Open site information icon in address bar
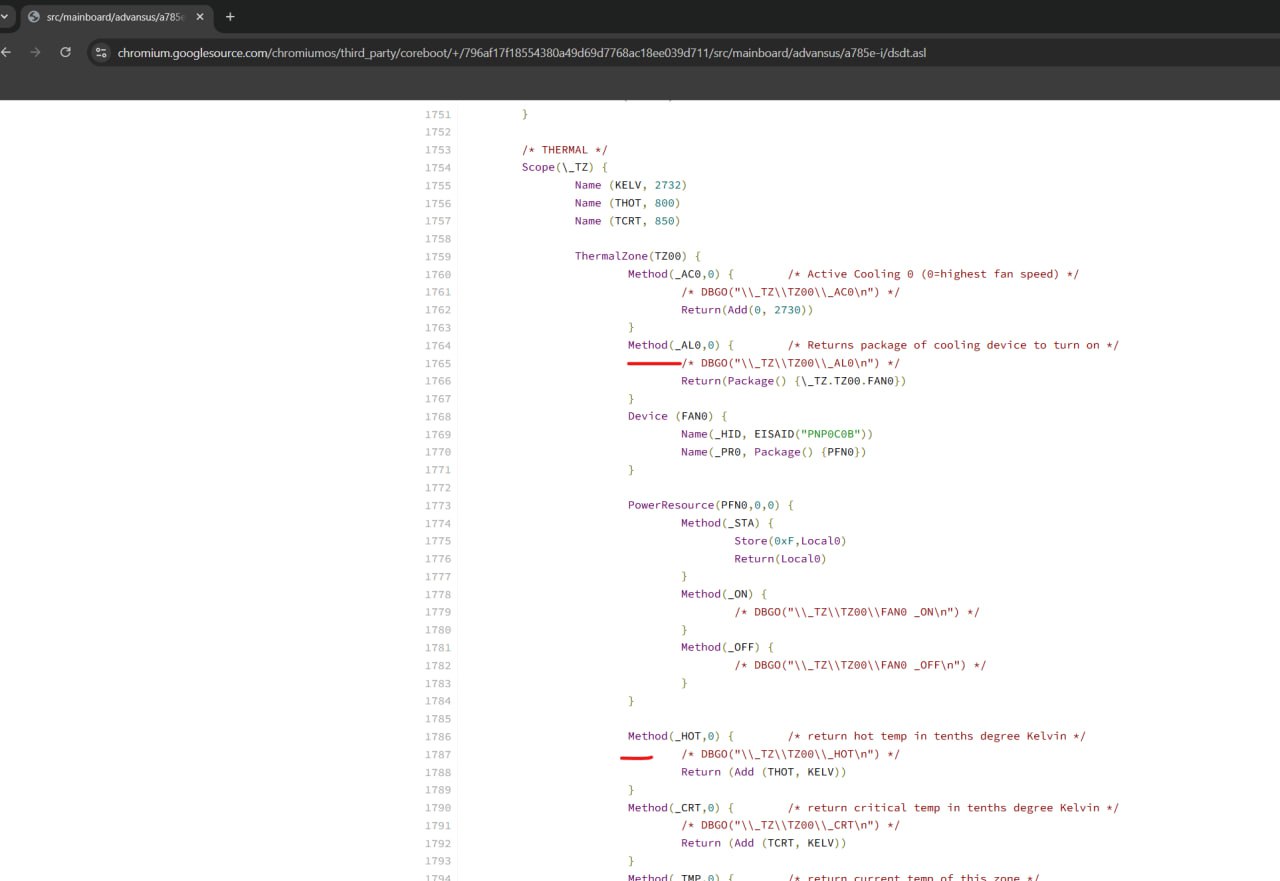 click(x=101, y=52)
